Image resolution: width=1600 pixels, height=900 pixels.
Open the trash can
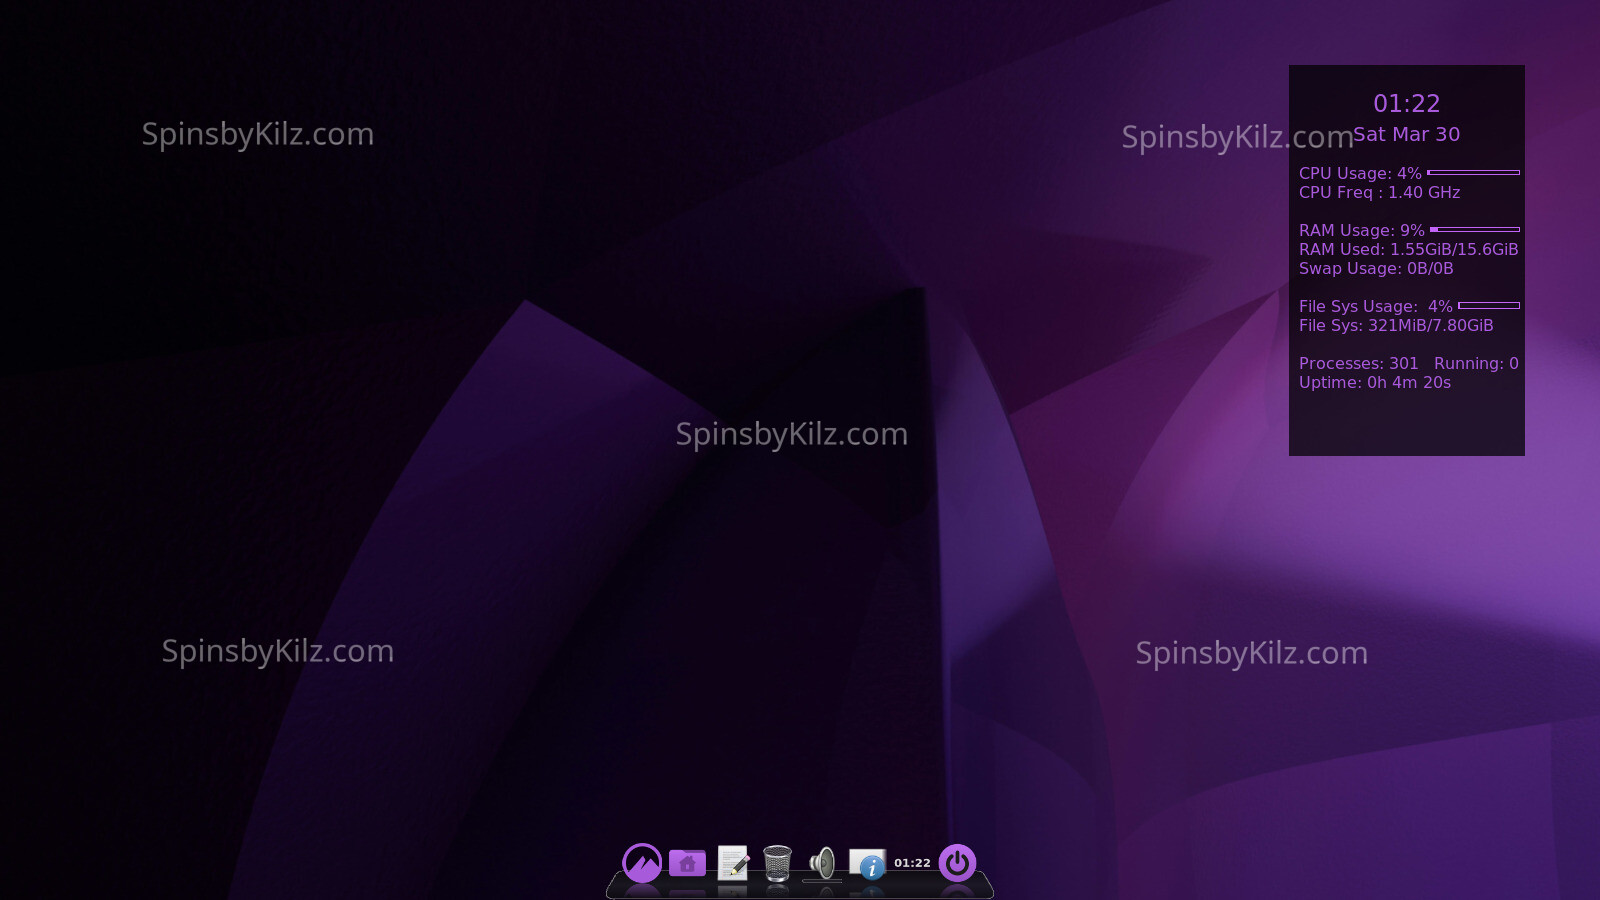point(777,862)
